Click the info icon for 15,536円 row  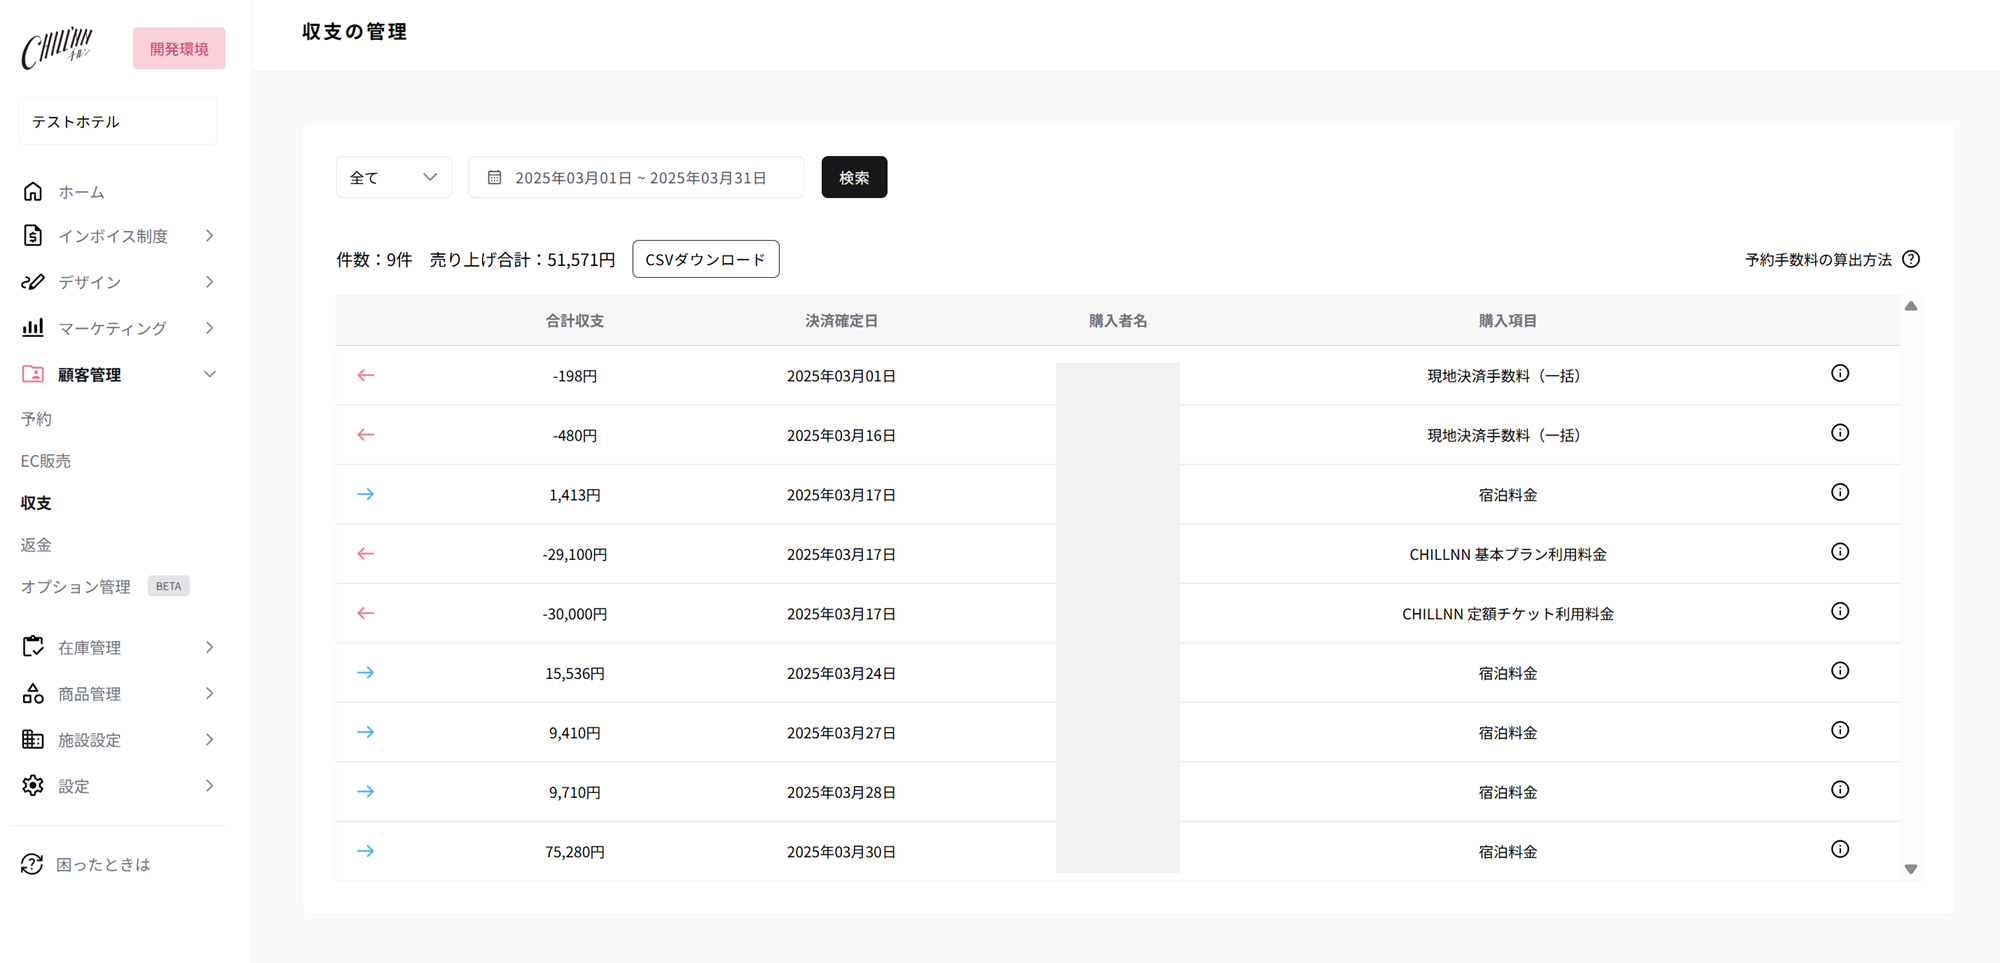(1839, 671)
